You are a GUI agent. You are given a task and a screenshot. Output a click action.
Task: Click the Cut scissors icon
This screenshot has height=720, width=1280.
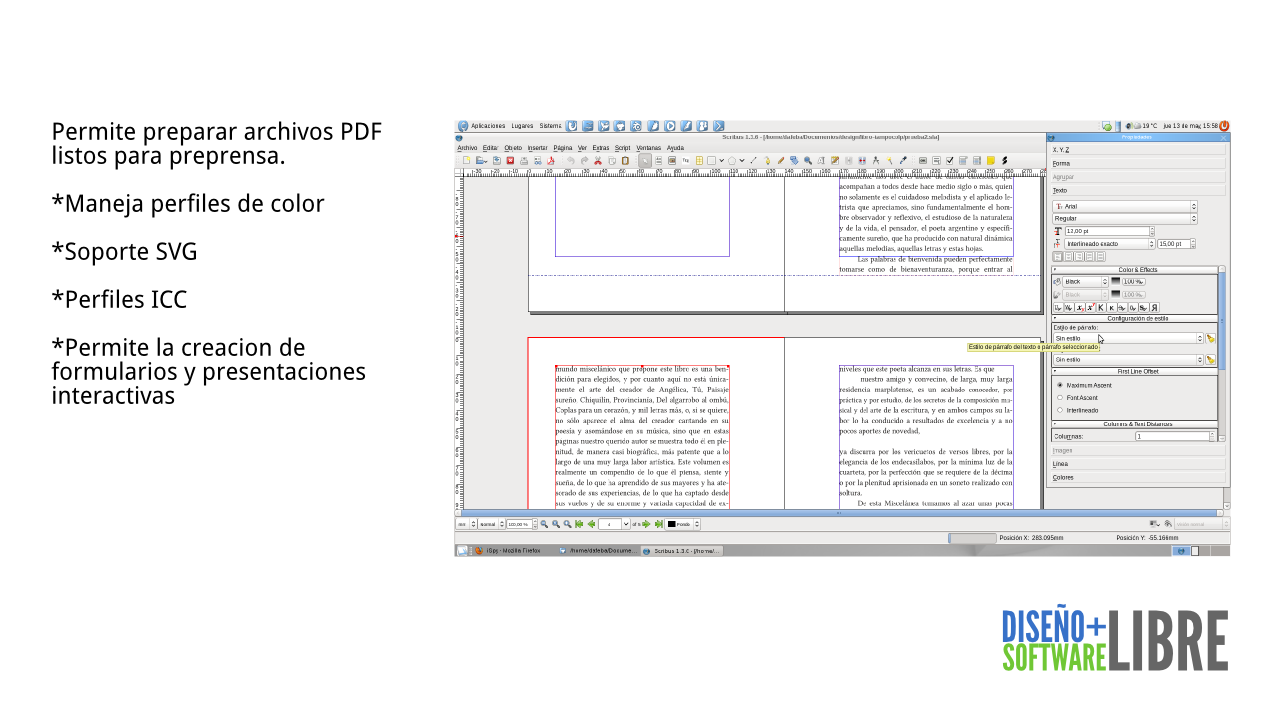click(598, 160)
